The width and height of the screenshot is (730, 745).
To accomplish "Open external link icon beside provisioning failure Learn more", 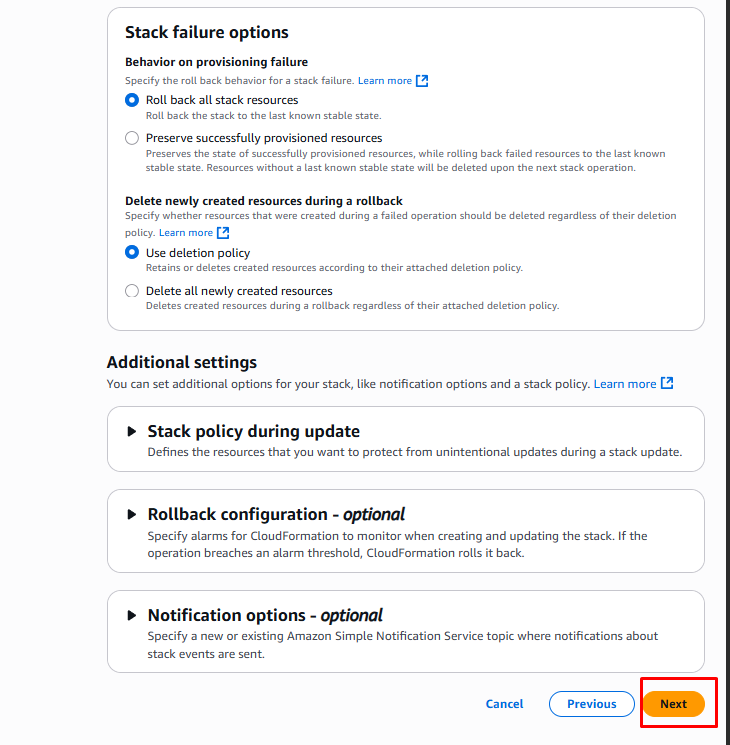I will click(422, 81).
